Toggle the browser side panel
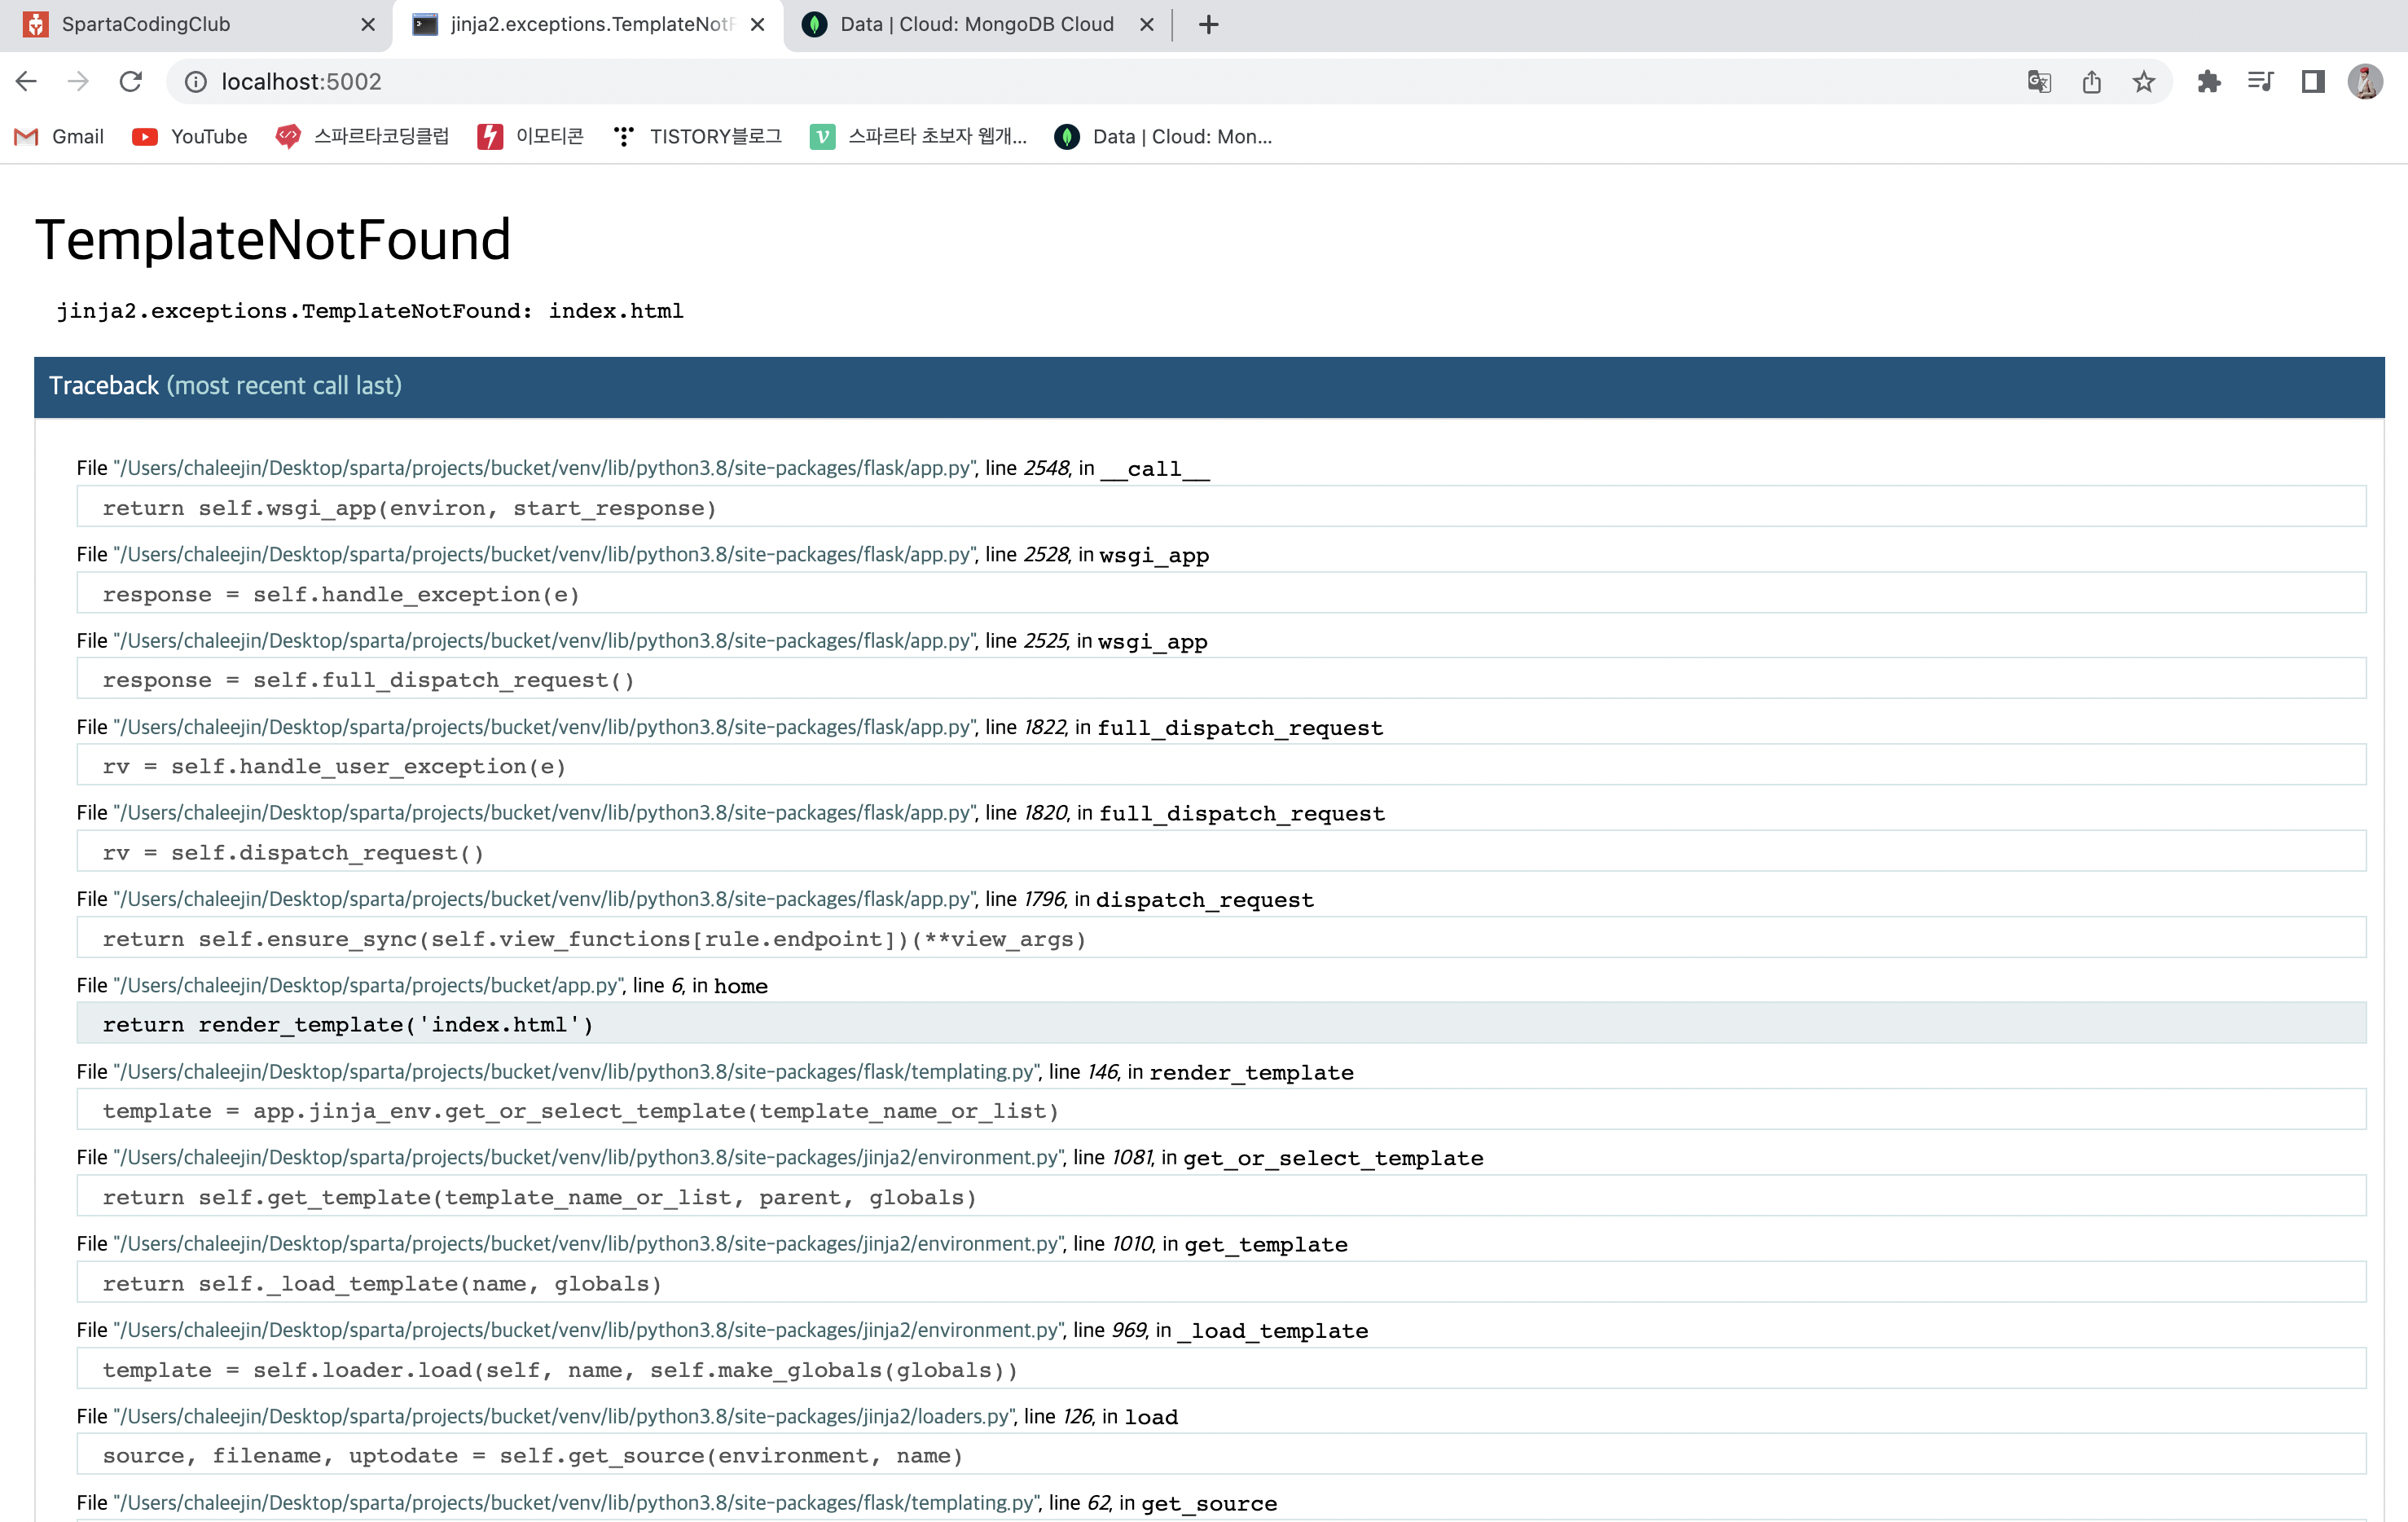The image size is (2408, 1522). [2313, 81]
